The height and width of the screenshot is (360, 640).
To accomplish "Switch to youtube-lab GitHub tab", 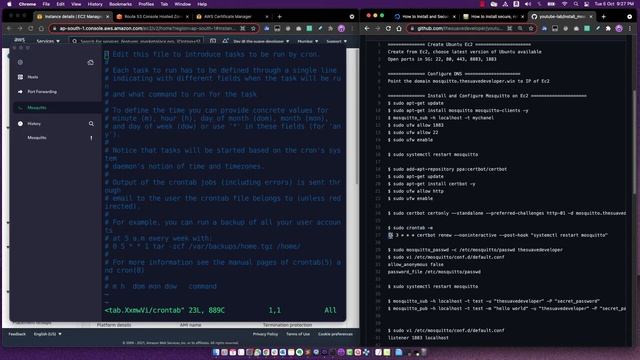I will (x=562, y=17).
